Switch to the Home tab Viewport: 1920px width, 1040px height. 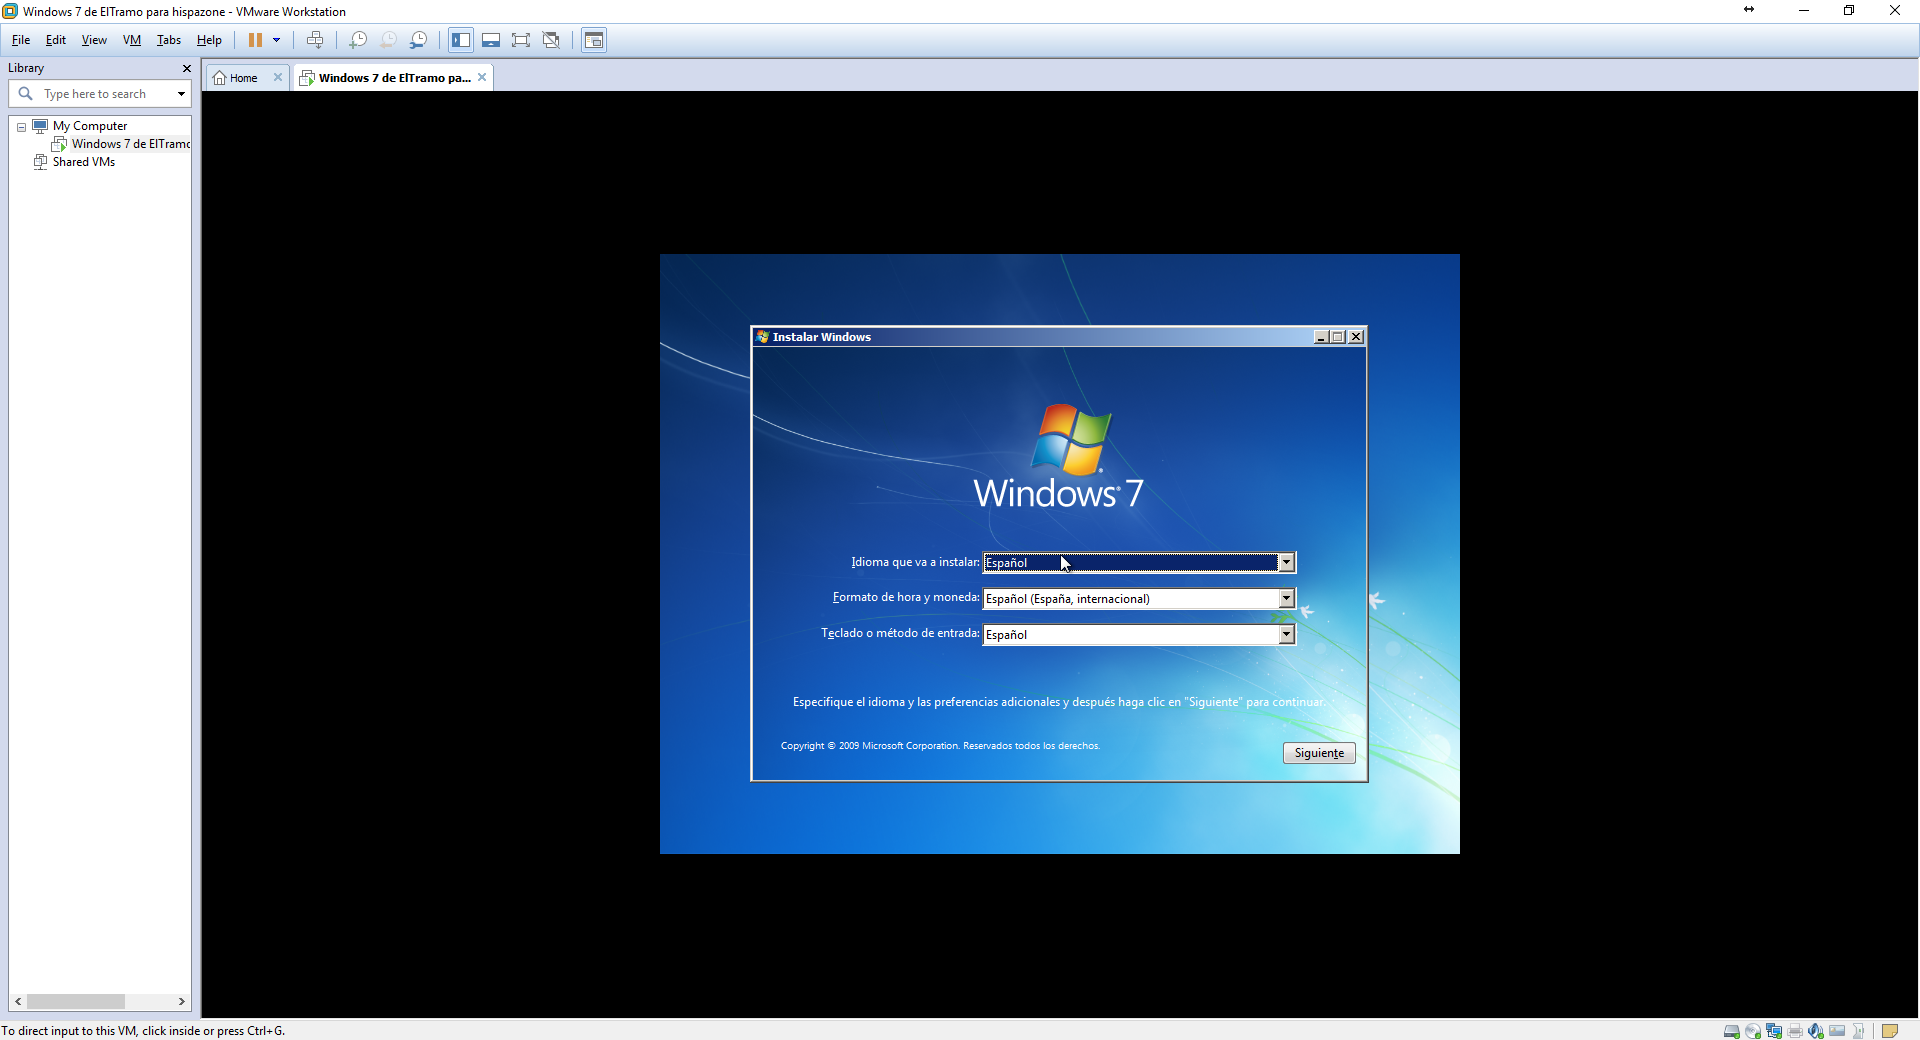(x=243, y=78)
